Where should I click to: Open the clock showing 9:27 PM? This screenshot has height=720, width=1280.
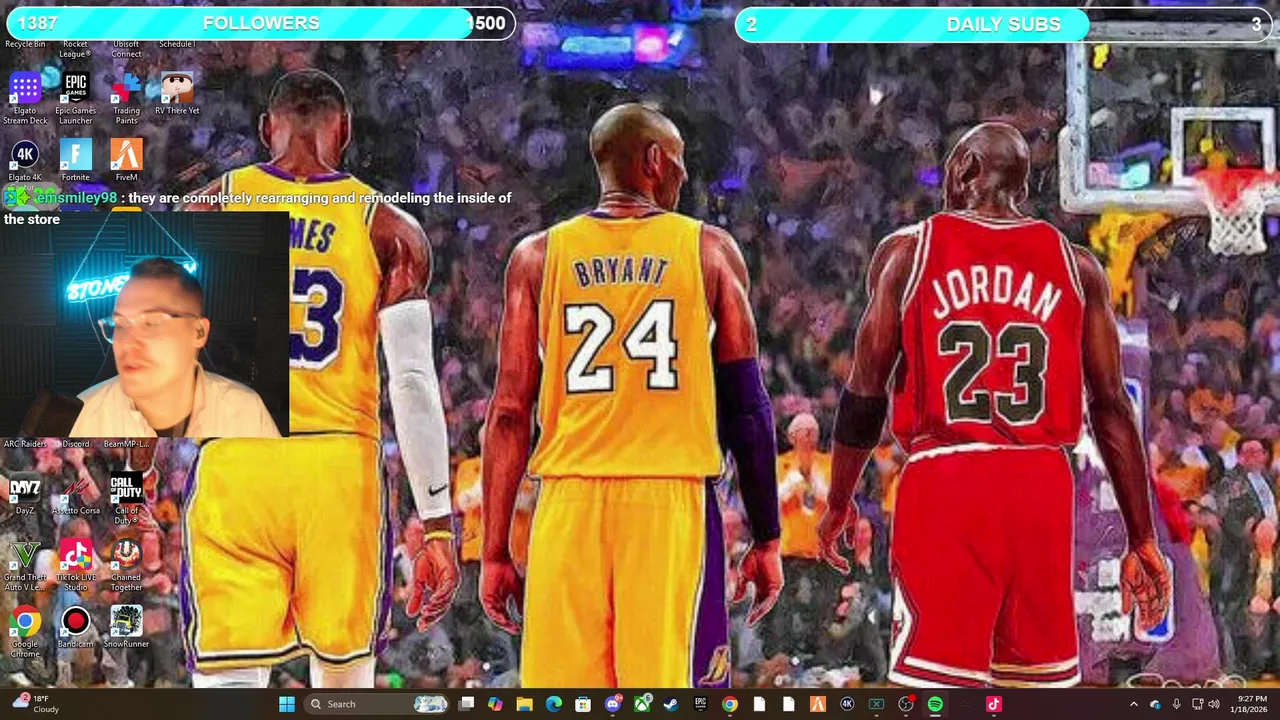point(1249,704)
